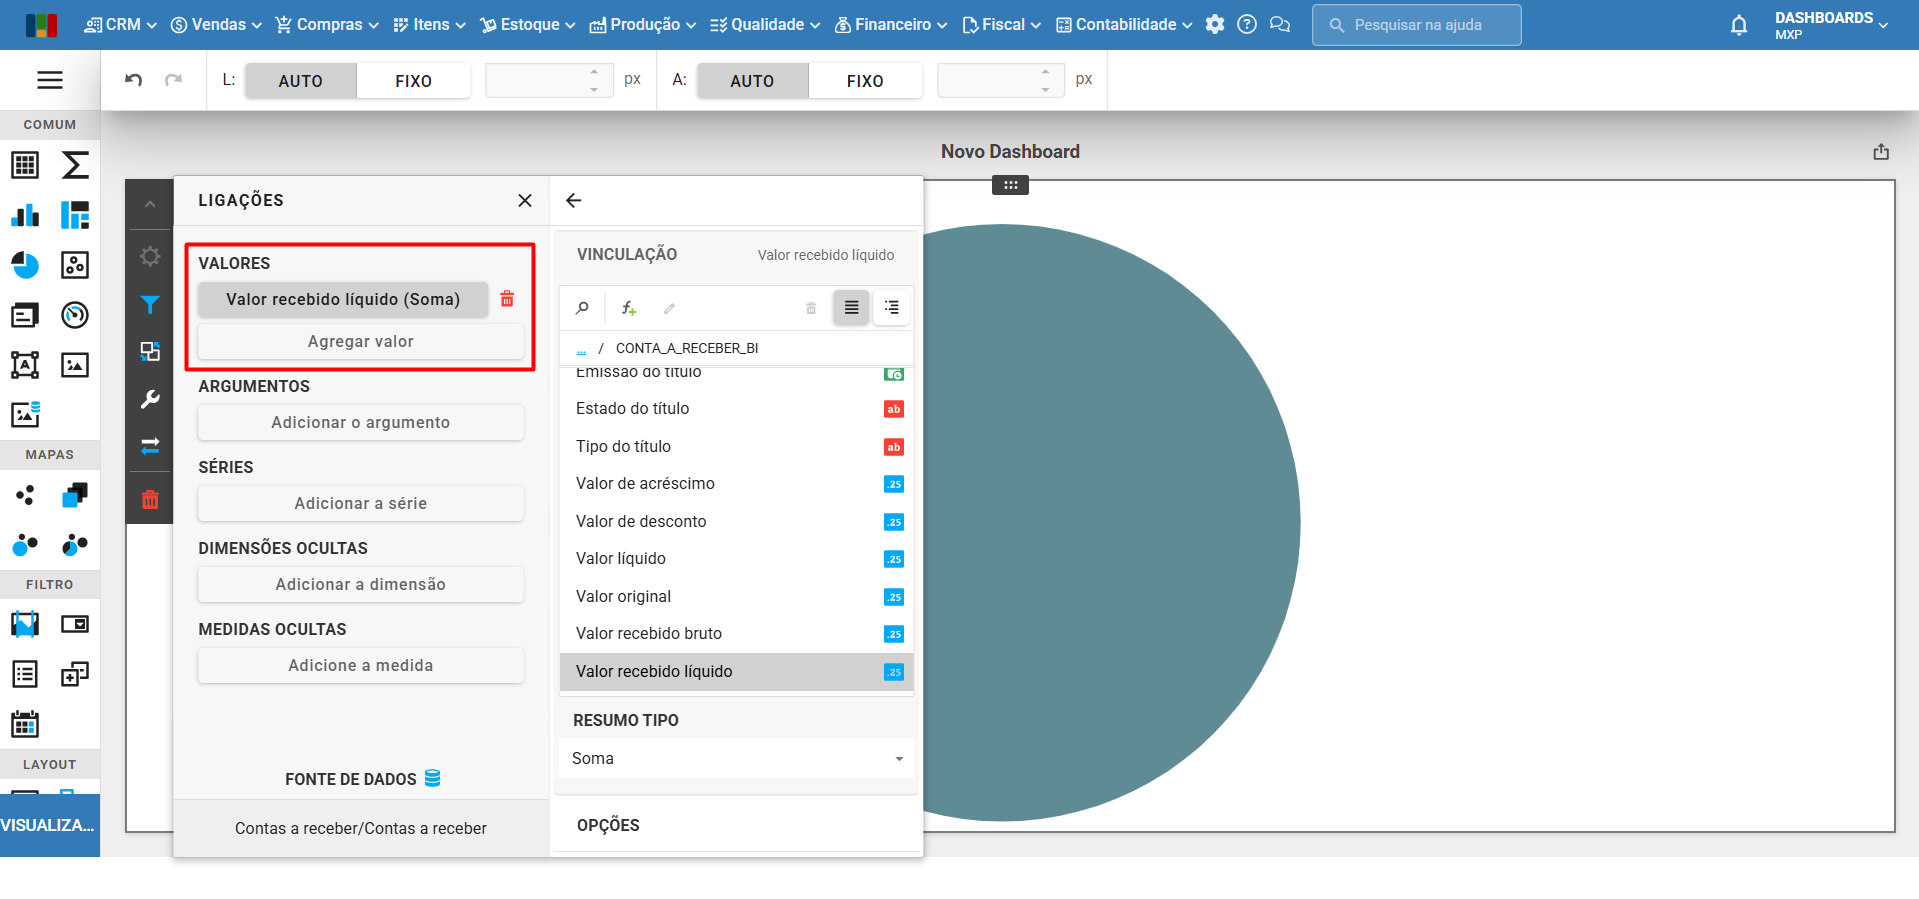Add a gauge widget
This screenshot has height=899, width=1919.
pos(75,315)
